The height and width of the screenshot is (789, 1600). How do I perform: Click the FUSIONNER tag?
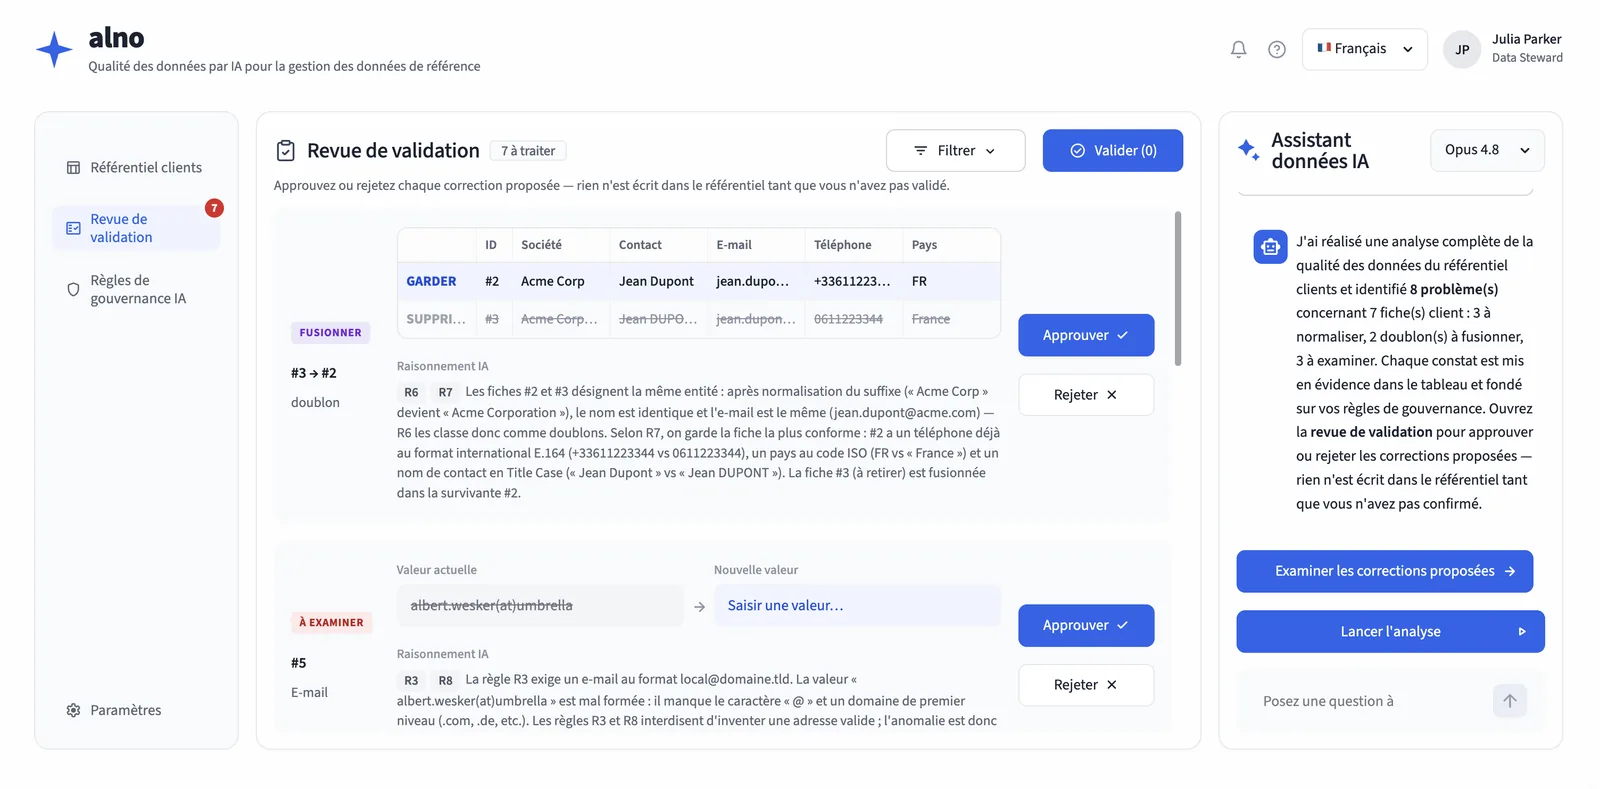point(330,333)
